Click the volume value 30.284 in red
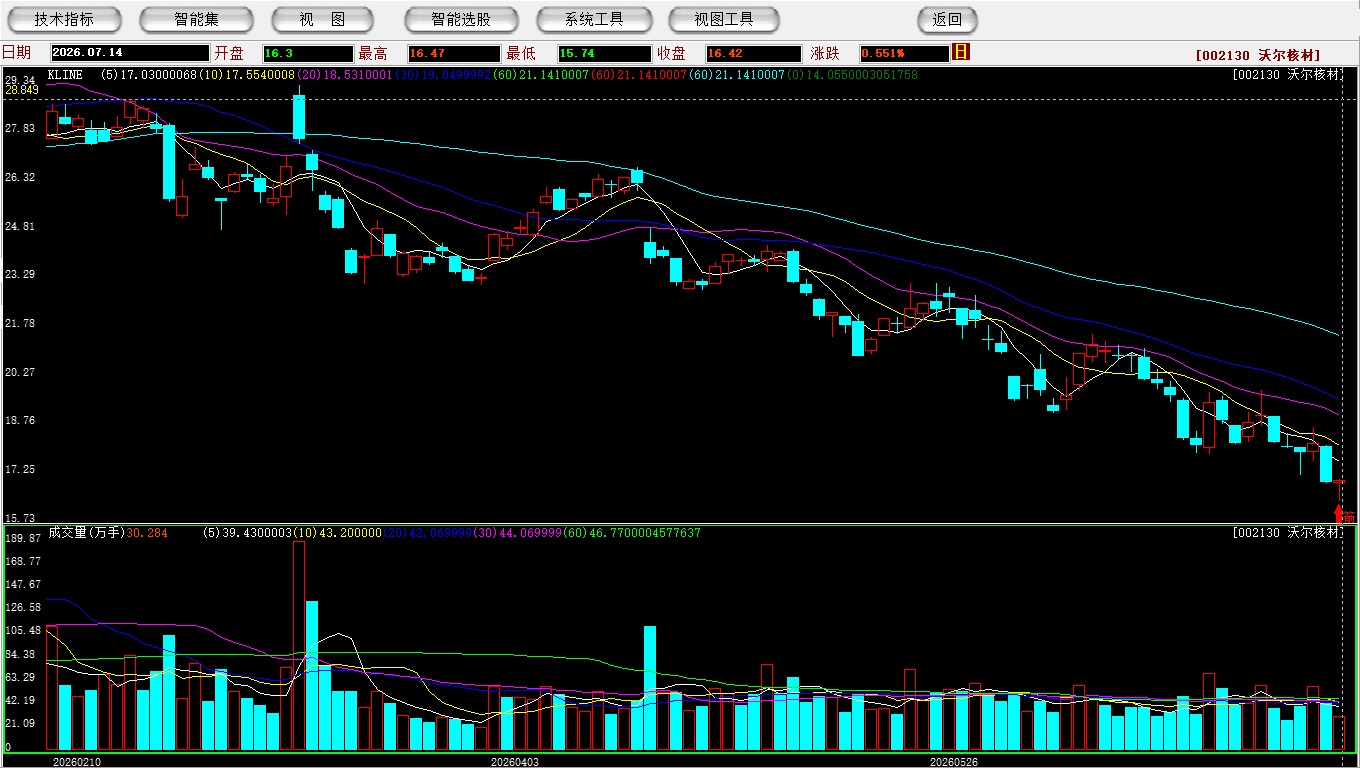 click(147, 533)
